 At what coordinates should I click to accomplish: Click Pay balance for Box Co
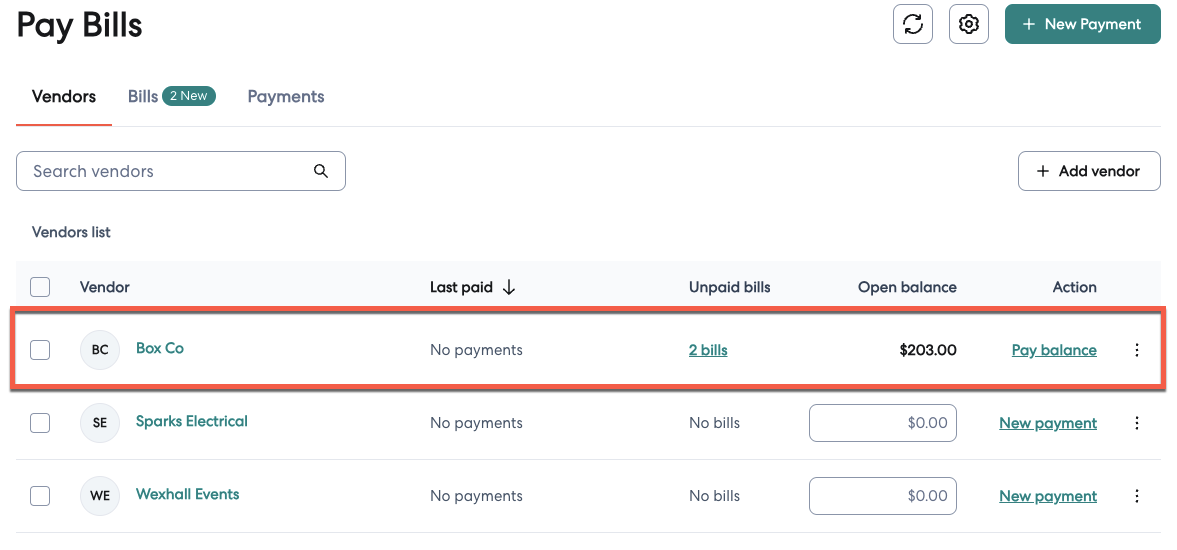(x=1054, y=350)
